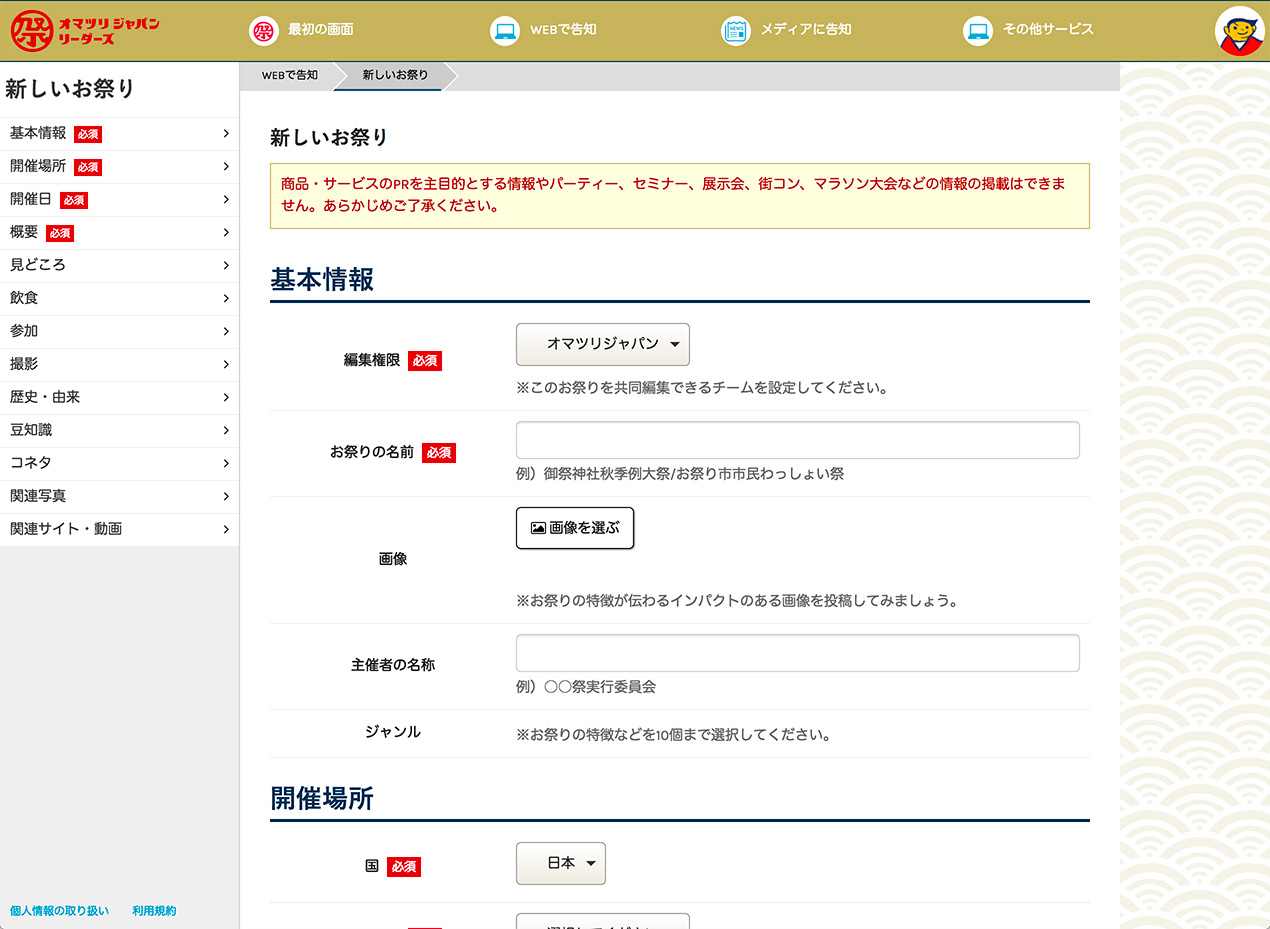Open the 利用規約 link
The image size is (1270, 929).
click(x=154, y=911)
